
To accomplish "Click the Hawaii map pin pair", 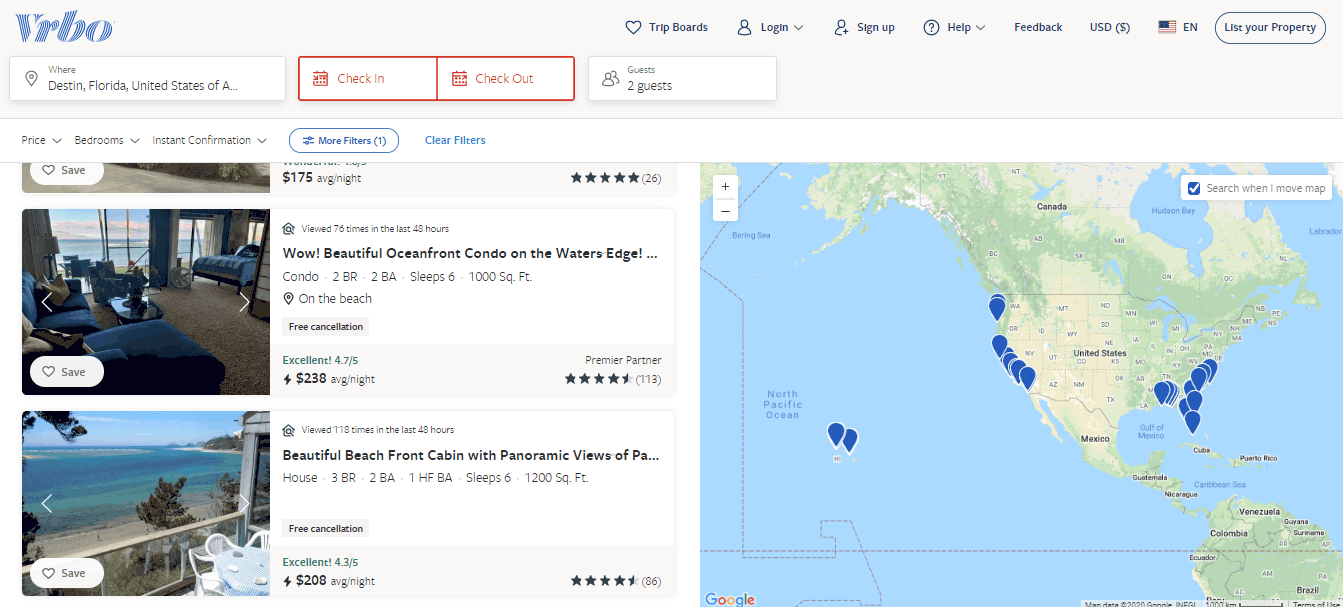I will (843, 436).
